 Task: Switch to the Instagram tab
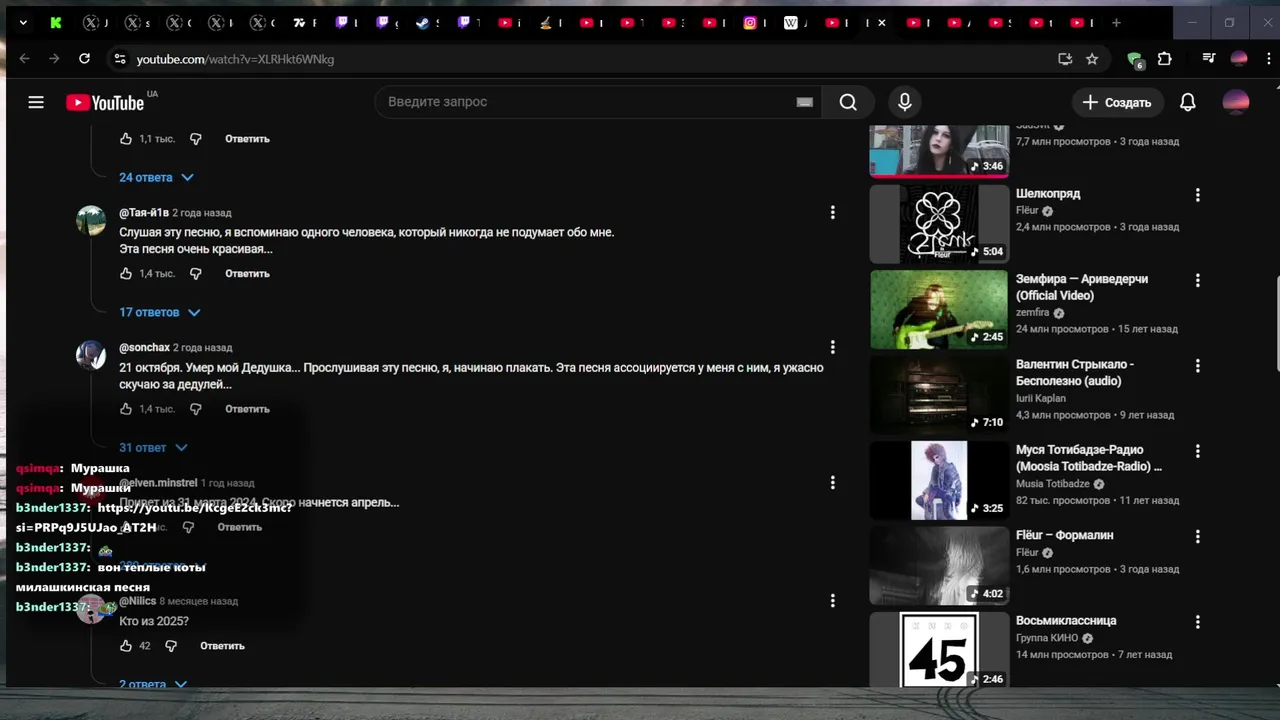point(750,22)
